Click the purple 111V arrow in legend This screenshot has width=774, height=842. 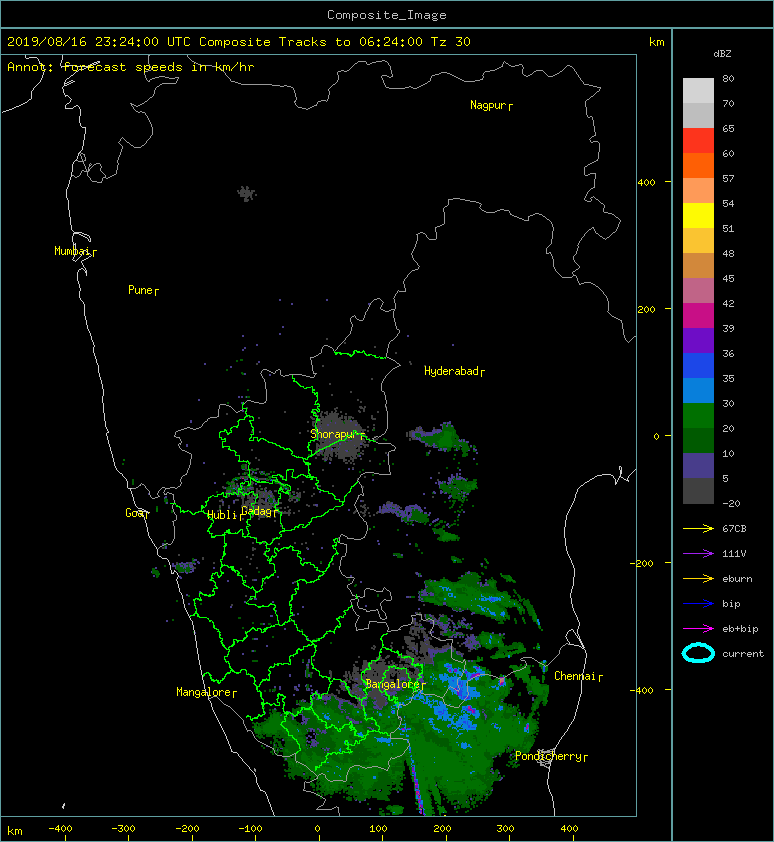pos(698,554)
